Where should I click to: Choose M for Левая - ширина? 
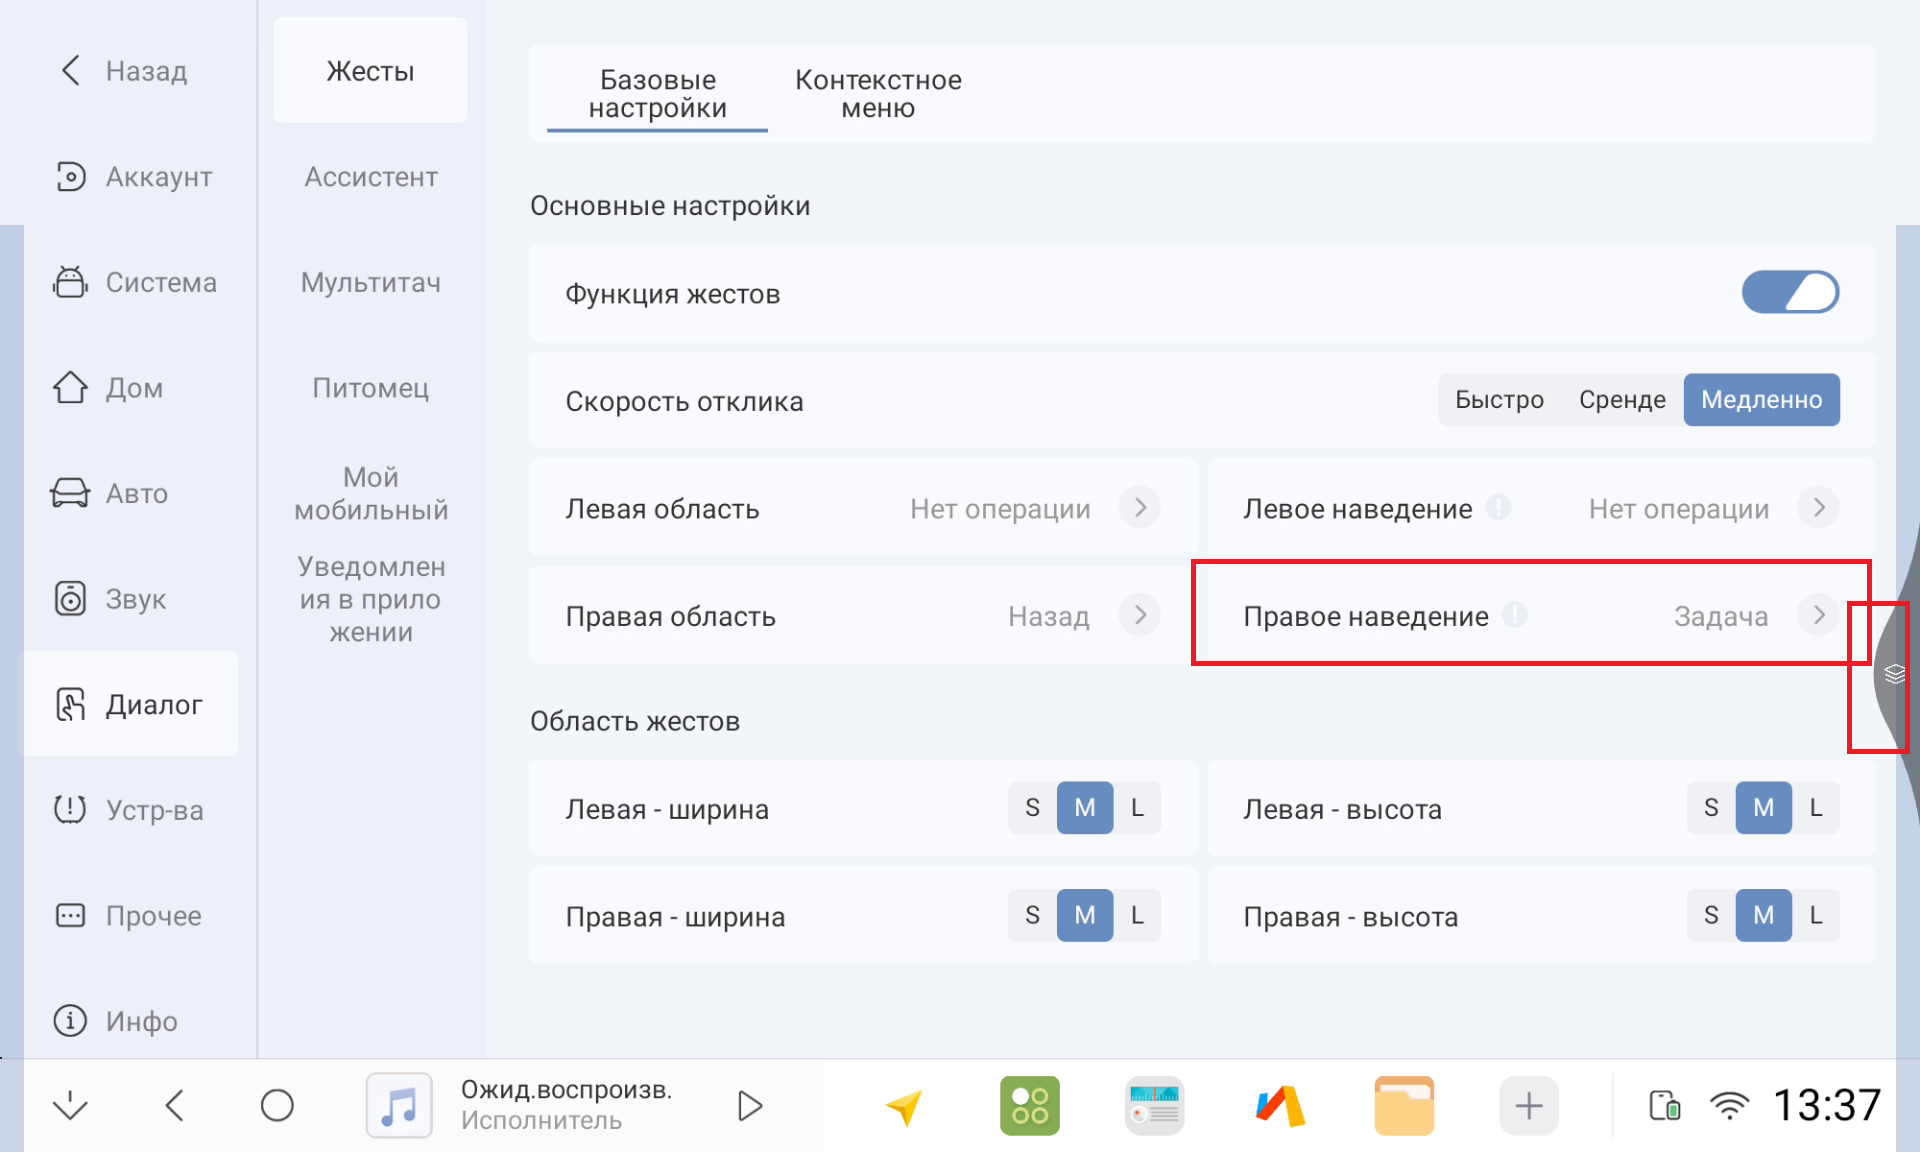(x=1085, y=807)
